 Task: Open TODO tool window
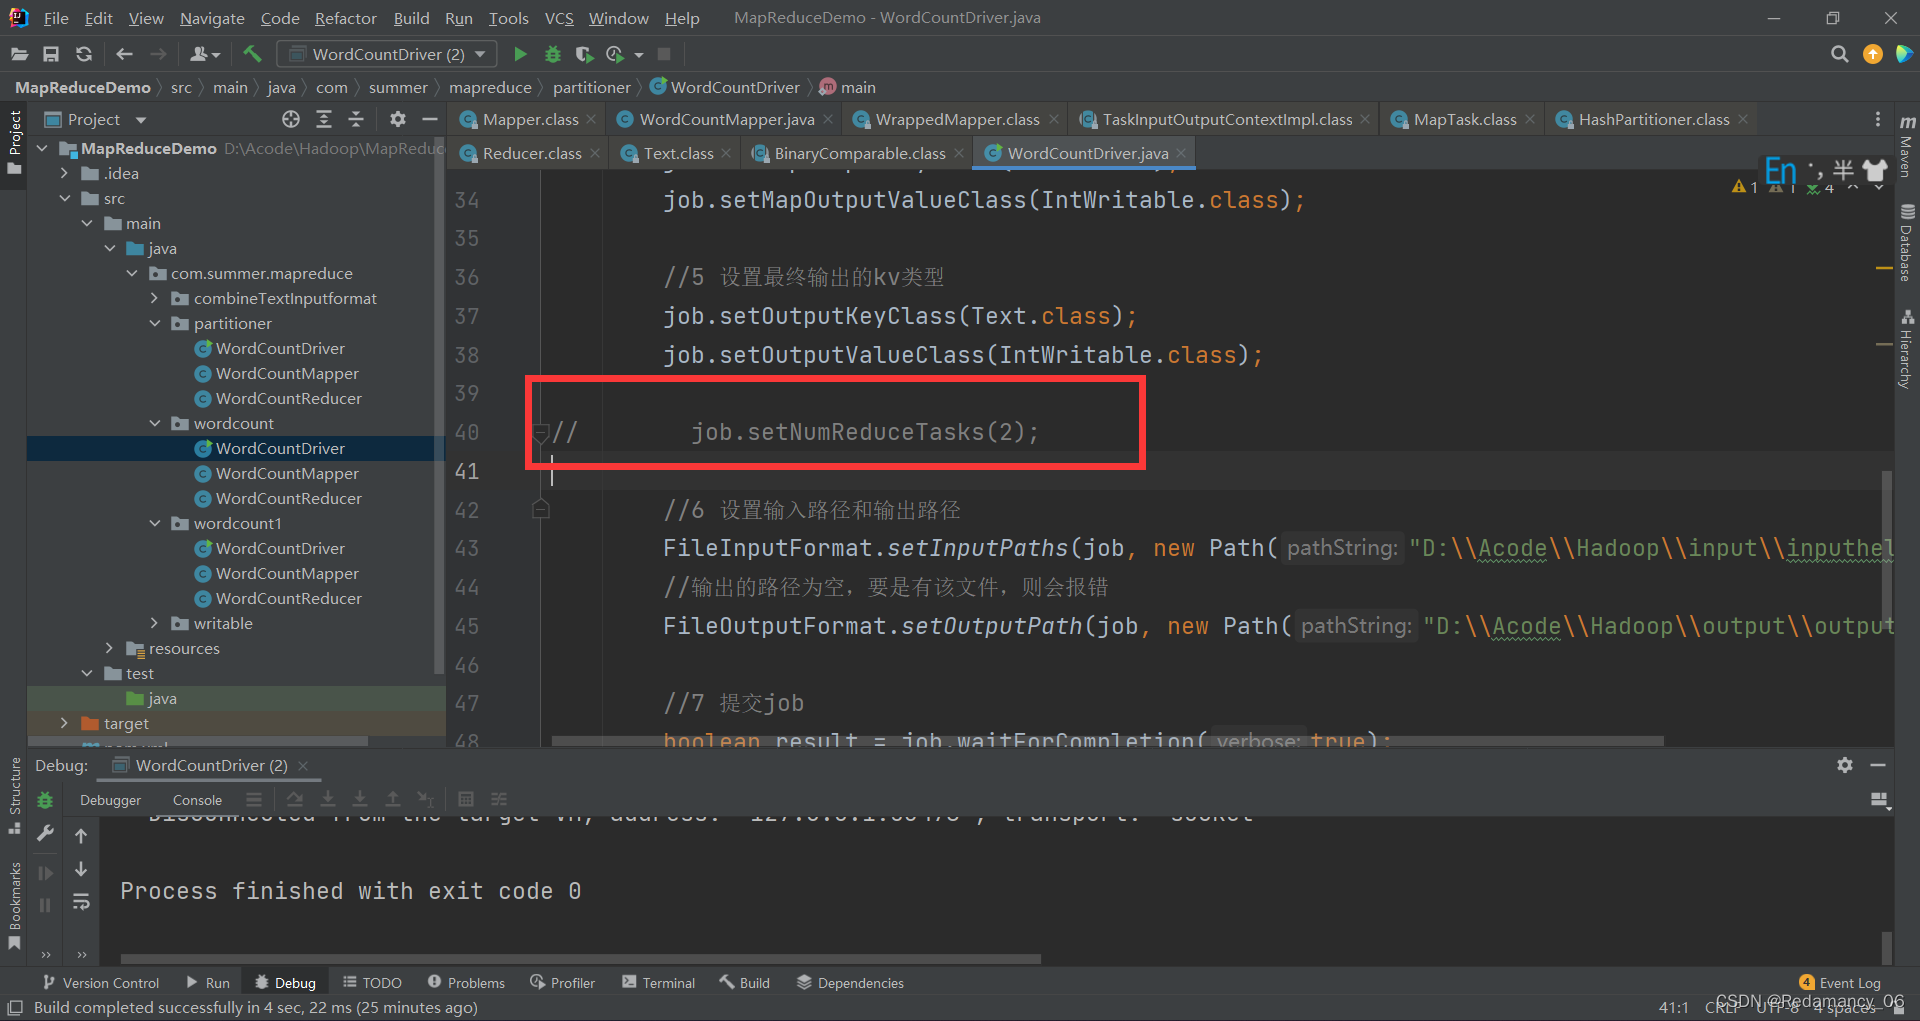(372, 983)
